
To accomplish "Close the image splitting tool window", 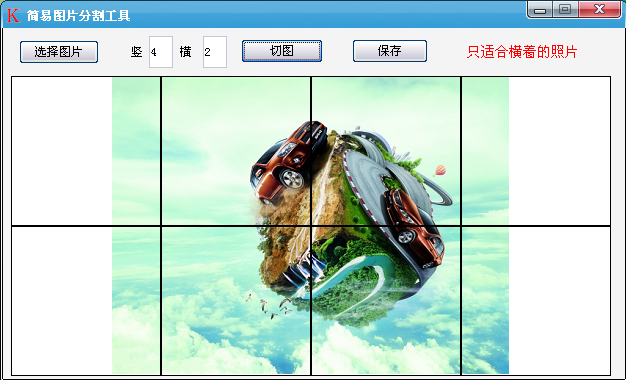I will click(599, 10).
